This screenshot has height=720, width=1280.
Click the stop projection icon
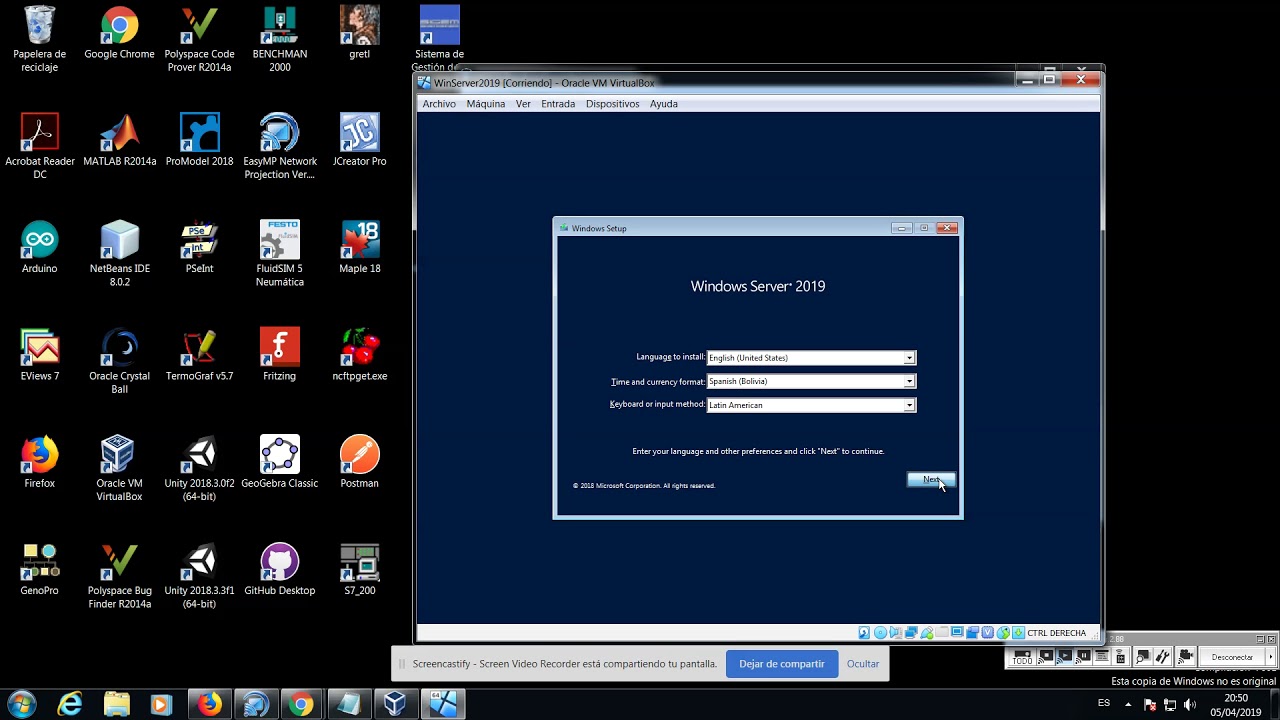coord(1045,657)
